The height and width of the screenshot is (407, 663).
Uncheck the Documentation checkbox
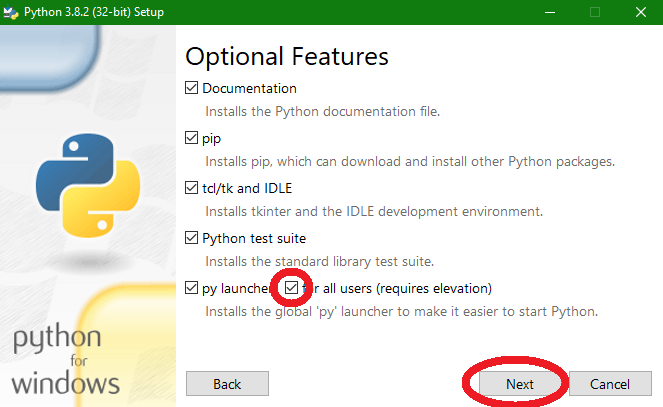[x=191, y=88]
